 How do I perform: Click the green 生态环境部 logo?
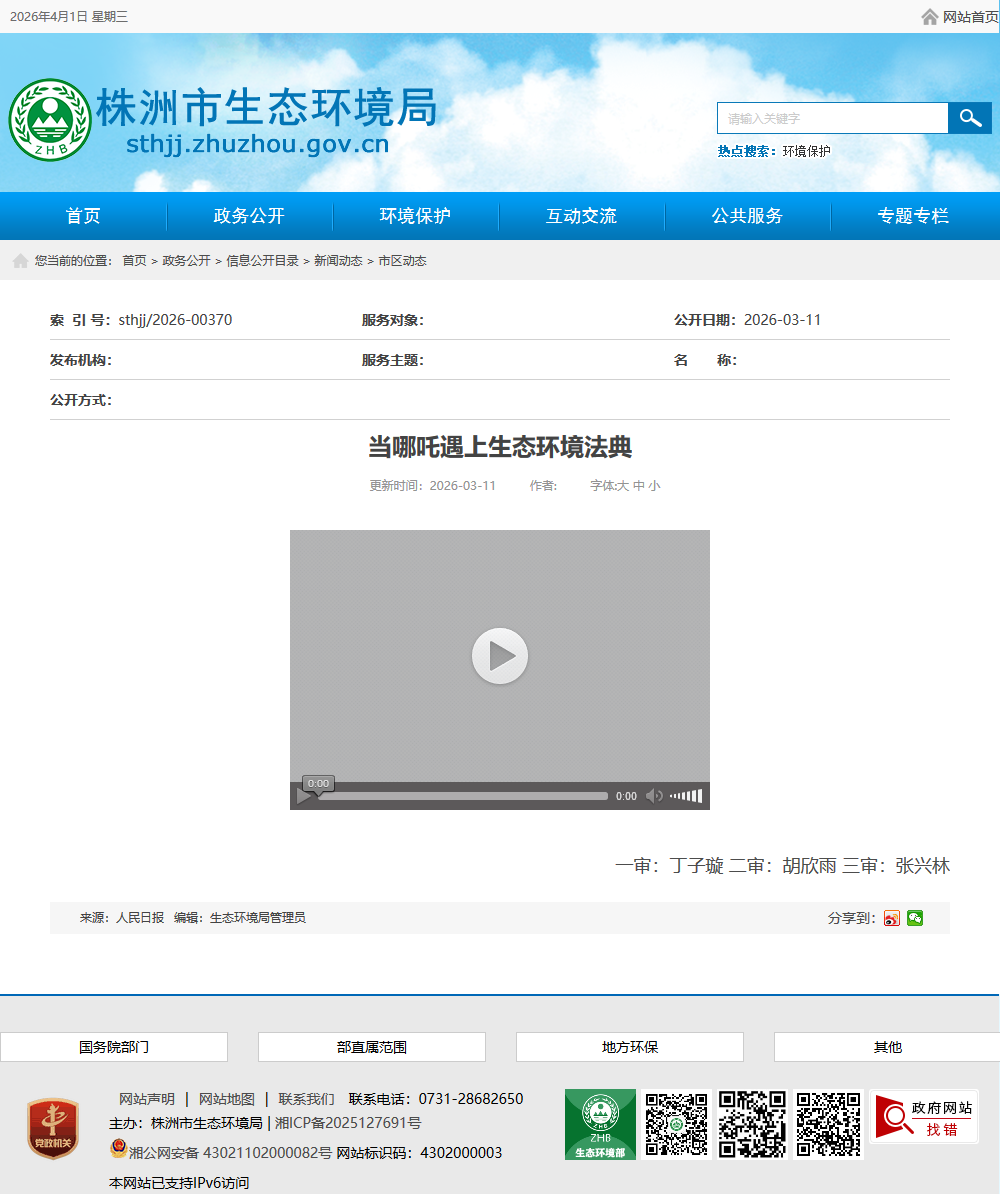tap(600, 1124)
